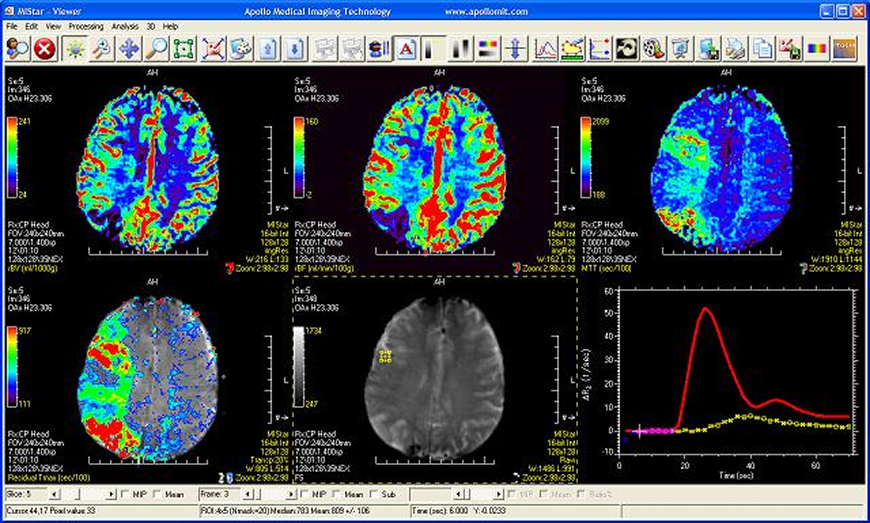The width and height of the screenshot is (870, 523).
Task: Open the time curve graph icon
Action: coord(546,47)
